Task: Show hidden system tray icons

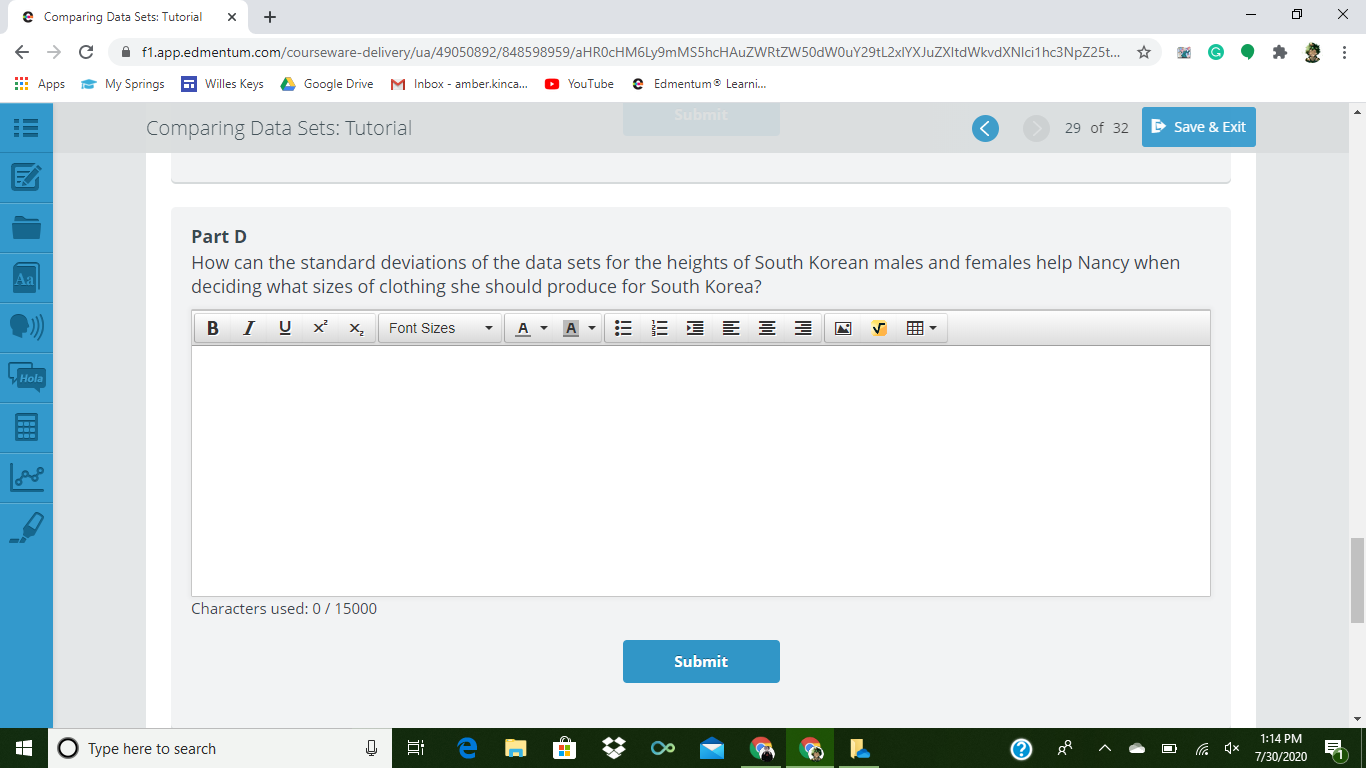Action: [x=1105, y=748]
